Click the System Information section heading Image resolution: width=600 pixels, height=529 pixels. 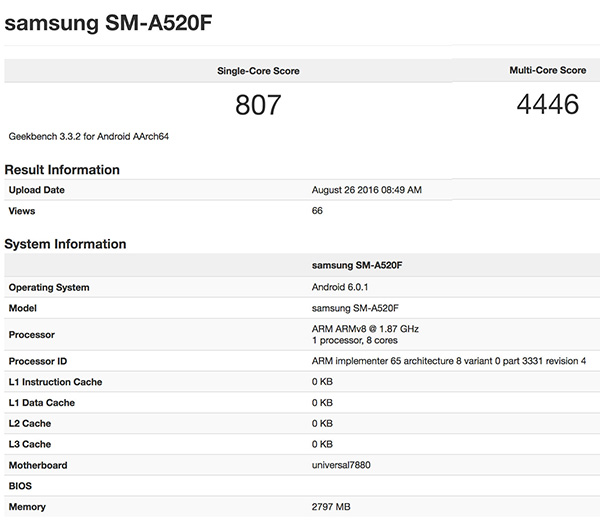coord(65,244)
